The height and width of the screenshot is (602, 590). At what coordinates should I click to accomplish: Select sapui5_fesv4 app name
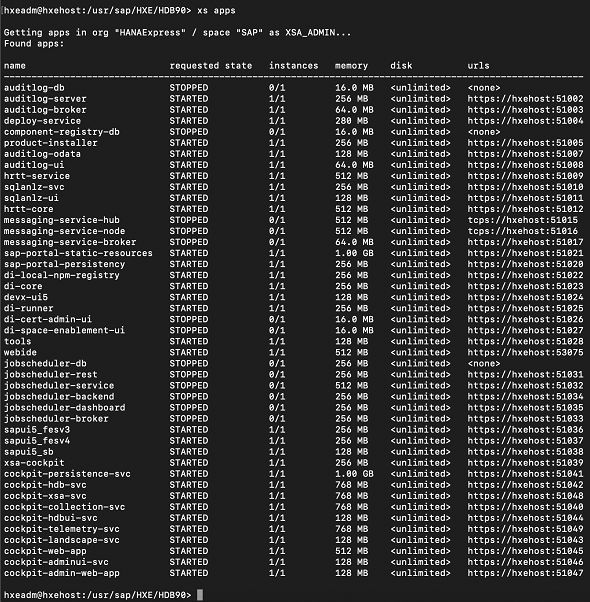coord(37,441)
